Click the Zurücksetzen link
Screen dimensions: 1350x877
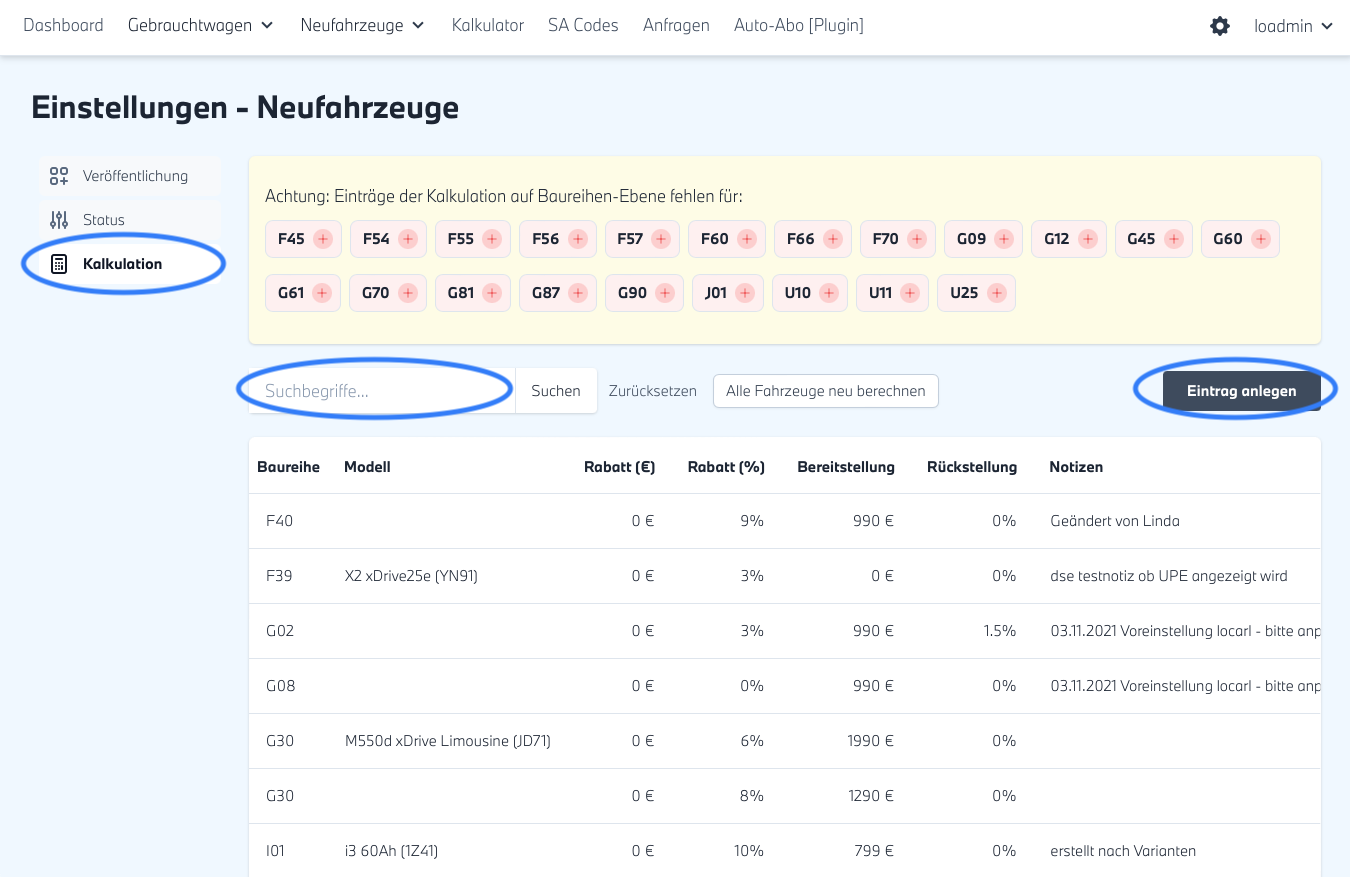pyautogui.click(x=652, y=391)
